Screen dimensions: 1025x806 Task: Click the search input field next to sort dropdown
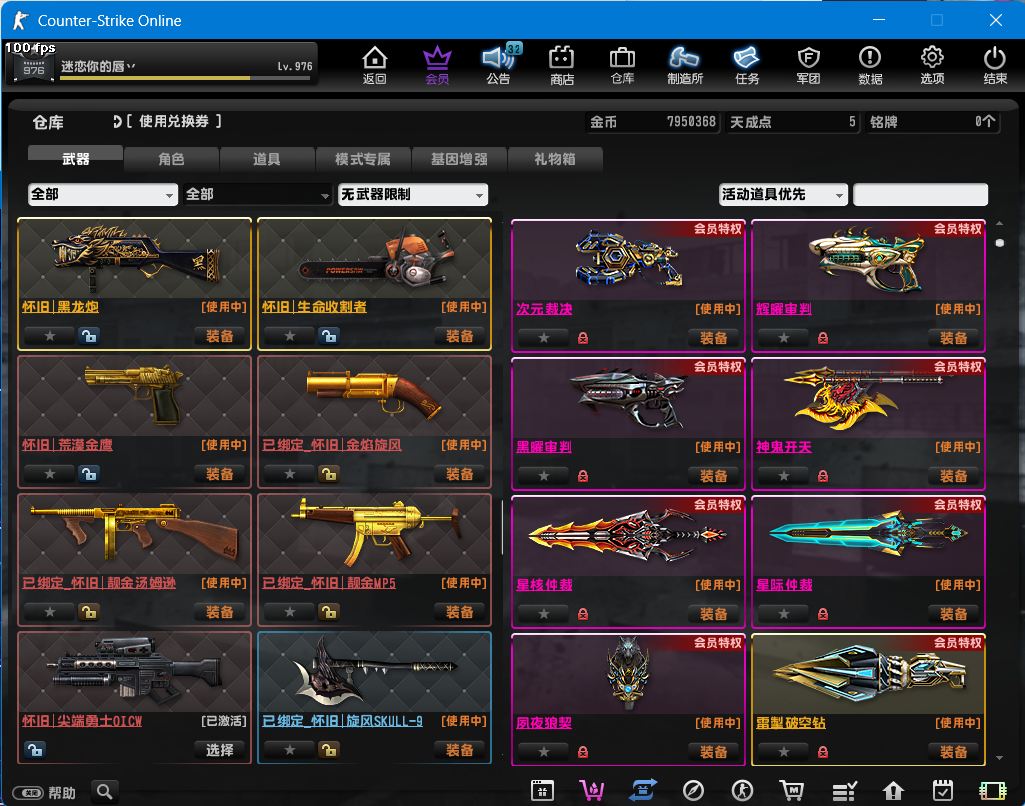click(920, 194)
